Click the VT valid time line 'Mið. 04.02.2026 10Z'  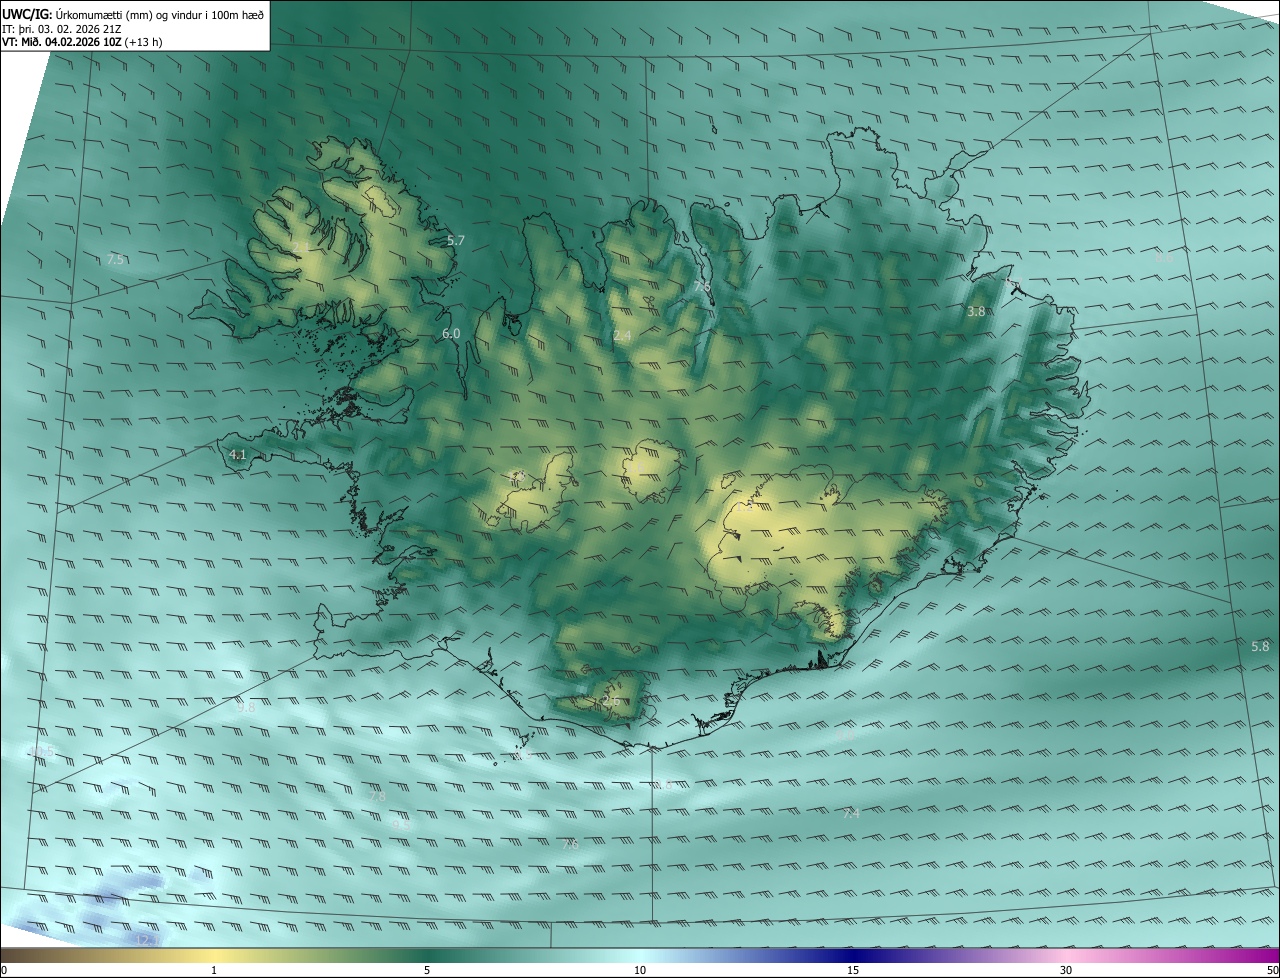[x=82, y=42]
